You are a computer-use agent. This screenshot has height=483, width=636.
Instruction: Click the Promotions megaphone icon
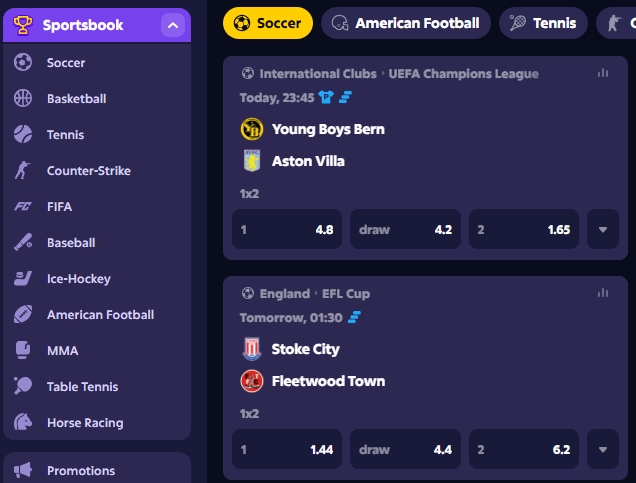coord(23,470)
